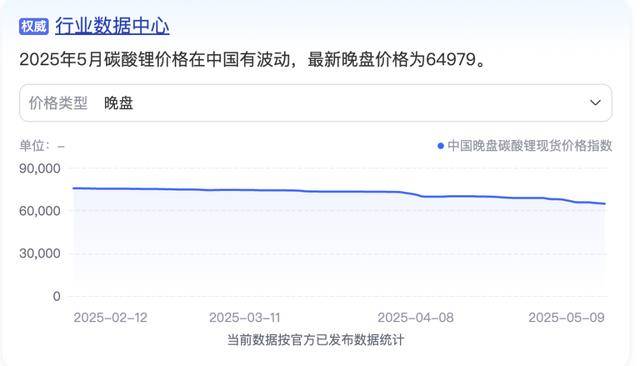Viewport: 640px width, 366px height.
Task: Expand the 价格类型 dropdown chevron
Action: point(596,102)
